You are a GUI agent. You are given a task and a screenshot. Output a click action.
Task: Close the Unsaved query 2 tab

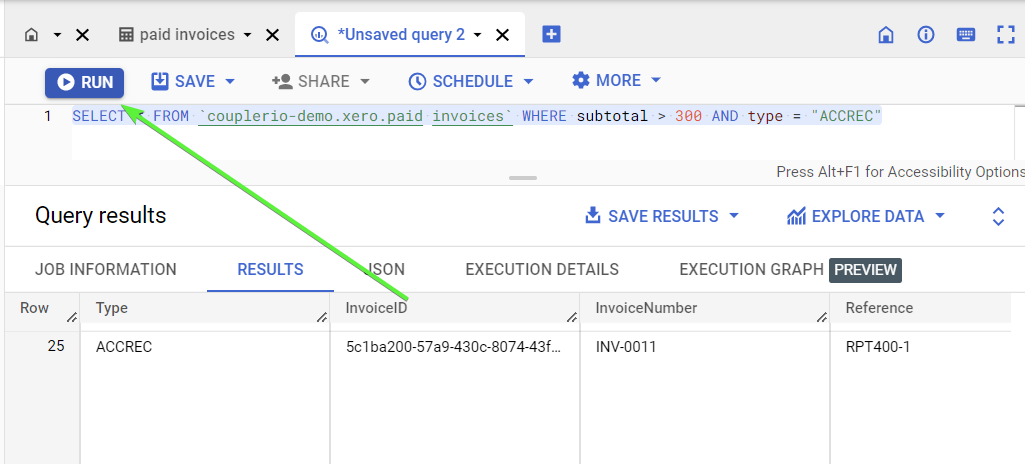click(x=502, y=35)
